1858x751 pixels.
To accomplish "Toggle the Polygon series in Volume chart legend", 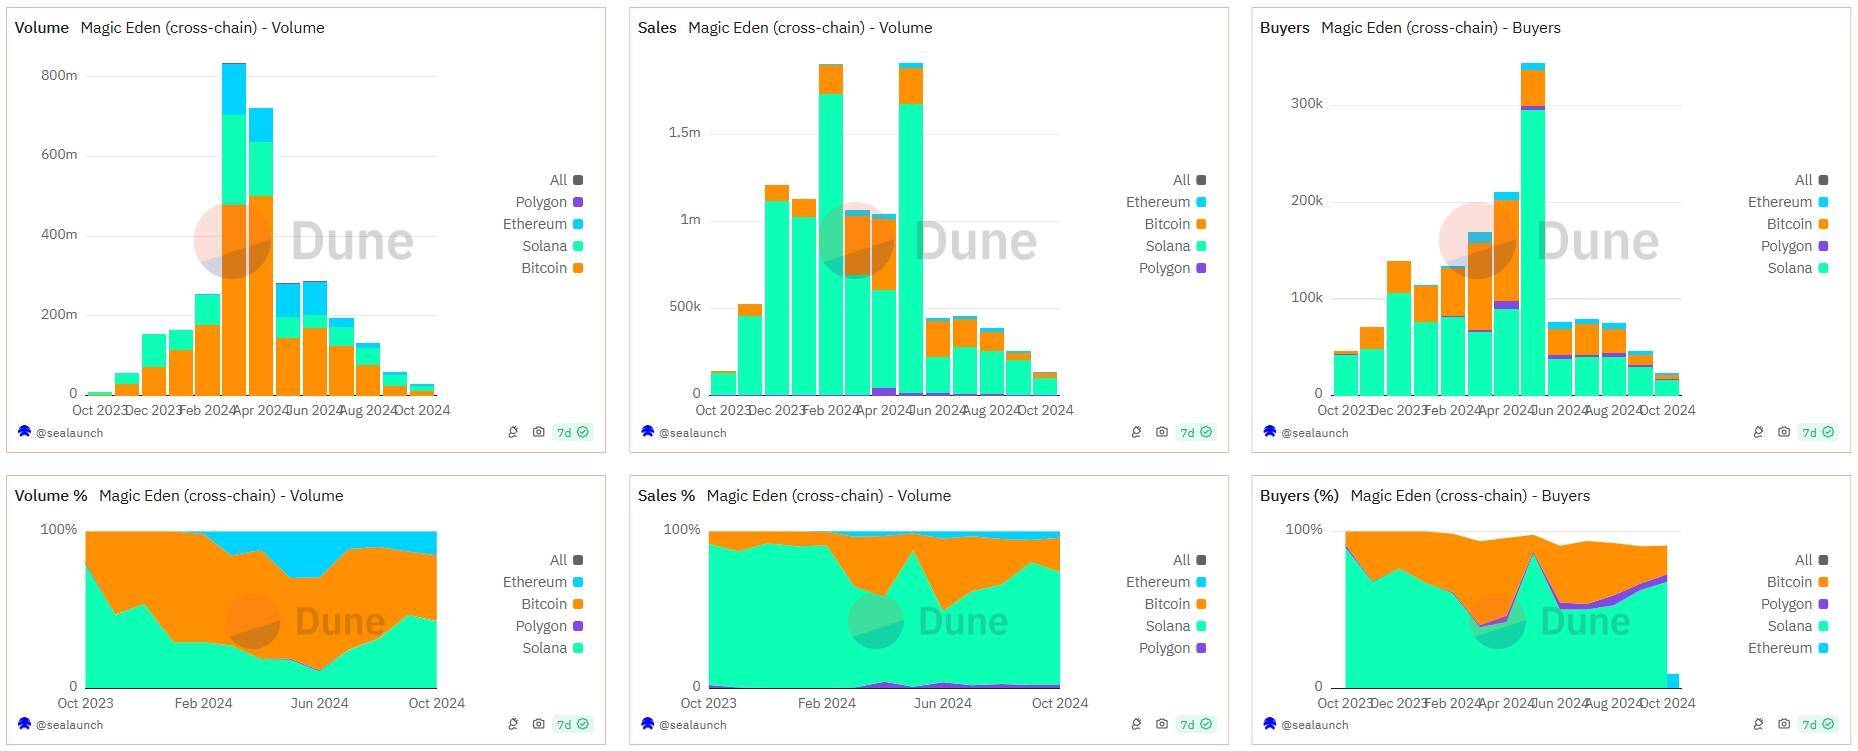I will point(549,202).
